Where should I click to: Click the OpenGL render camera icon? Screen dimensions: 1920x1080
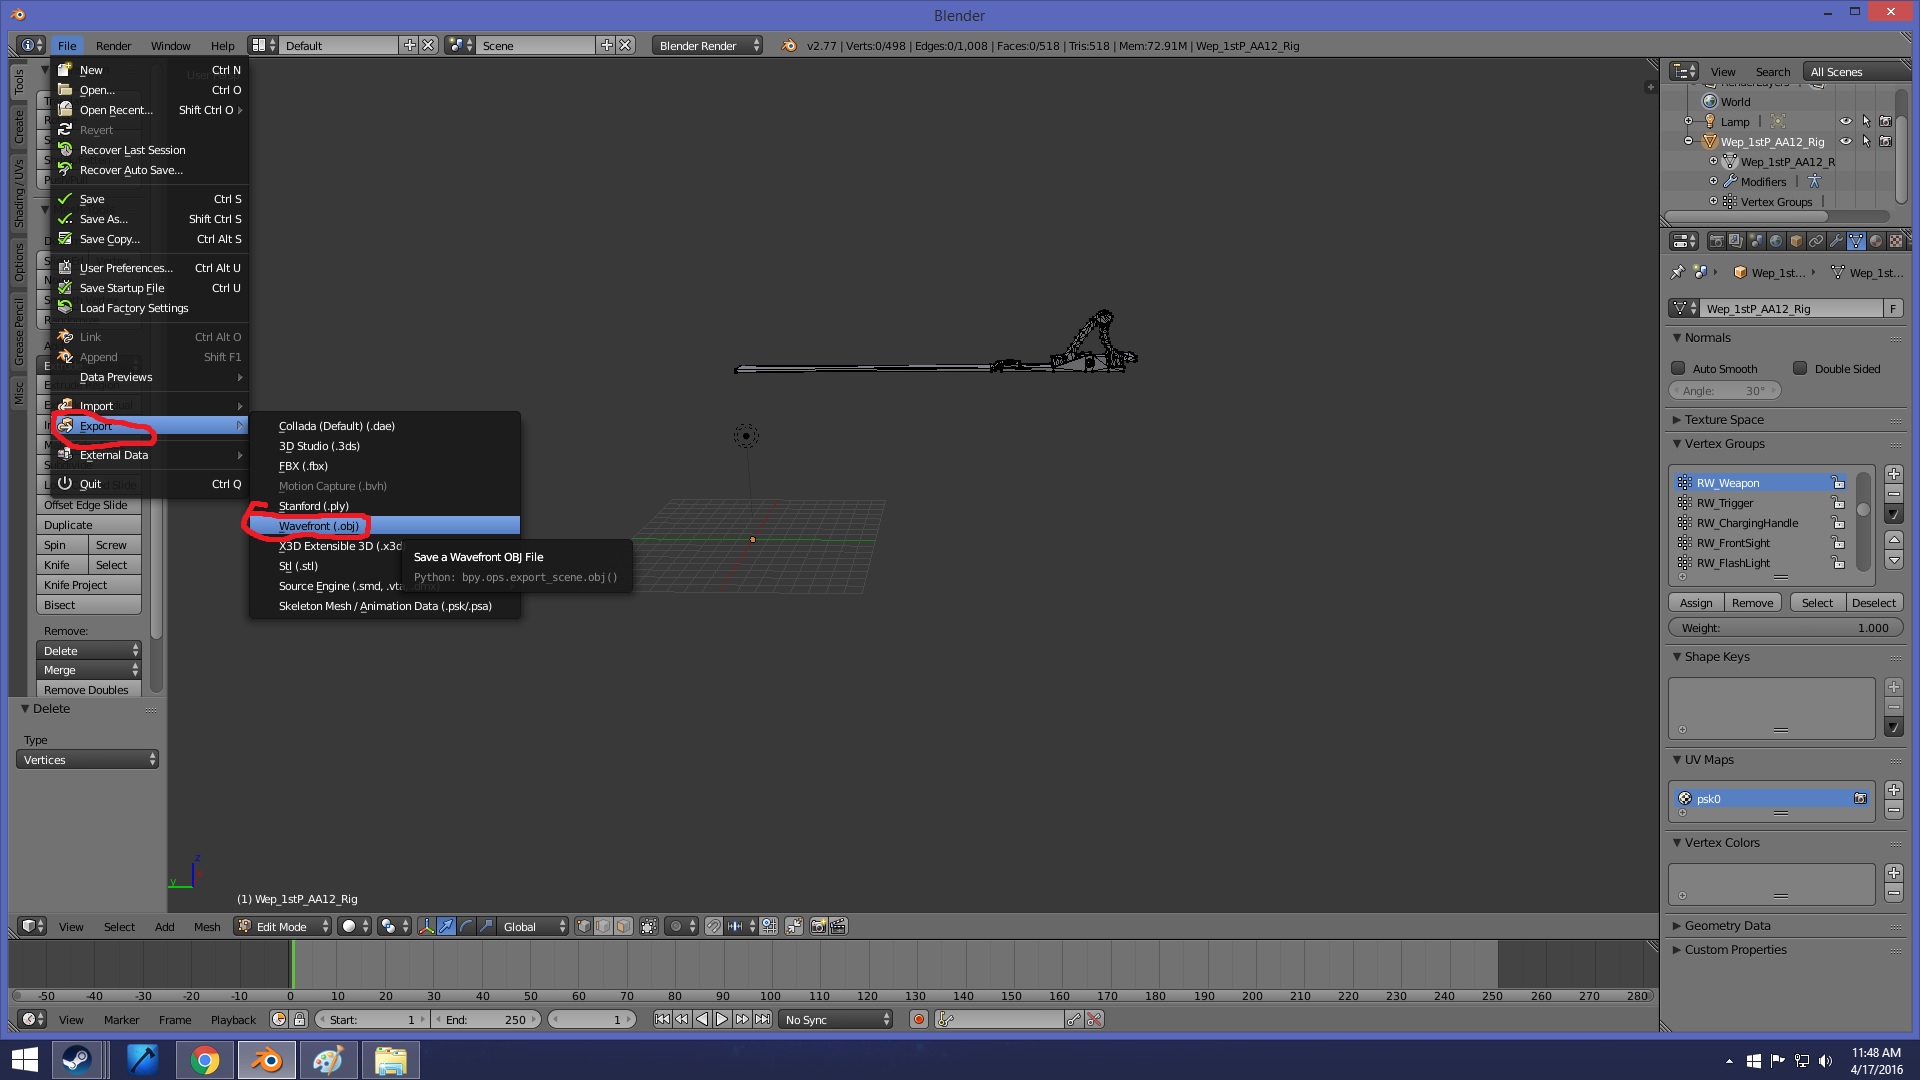tap(817, 926)
